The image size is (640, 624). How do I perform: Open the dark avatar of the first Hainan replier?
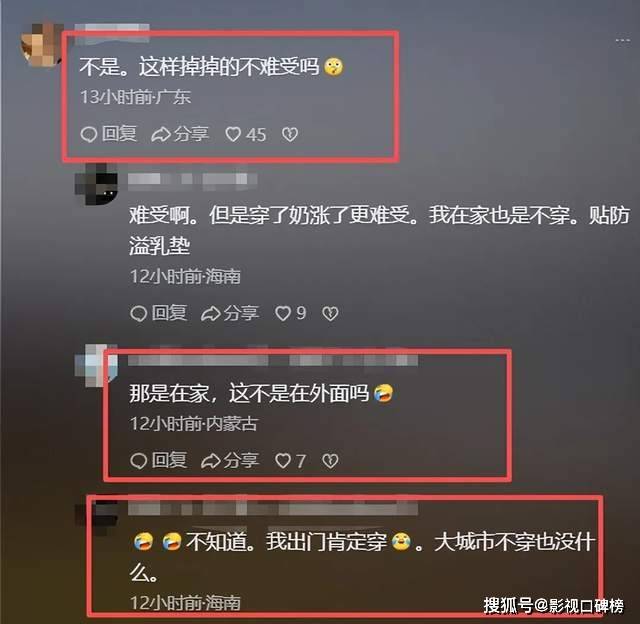(x=96, y=184)
